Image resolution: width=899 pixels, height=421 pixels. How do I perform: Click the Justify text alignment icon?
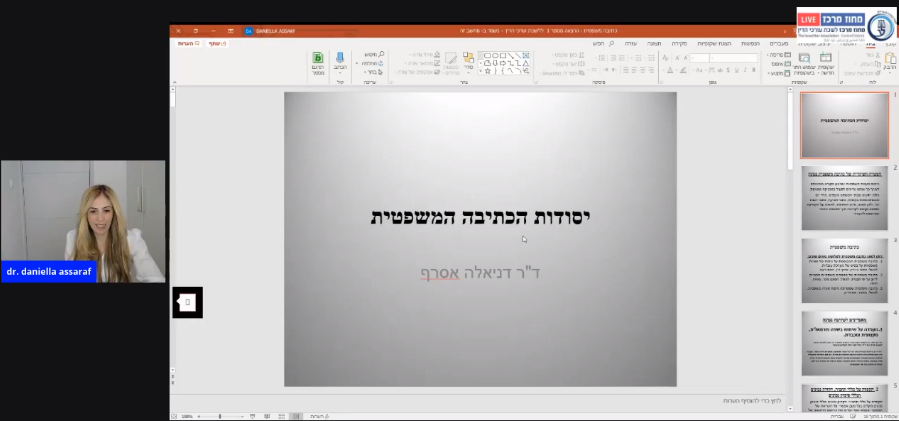pos(626,70)
